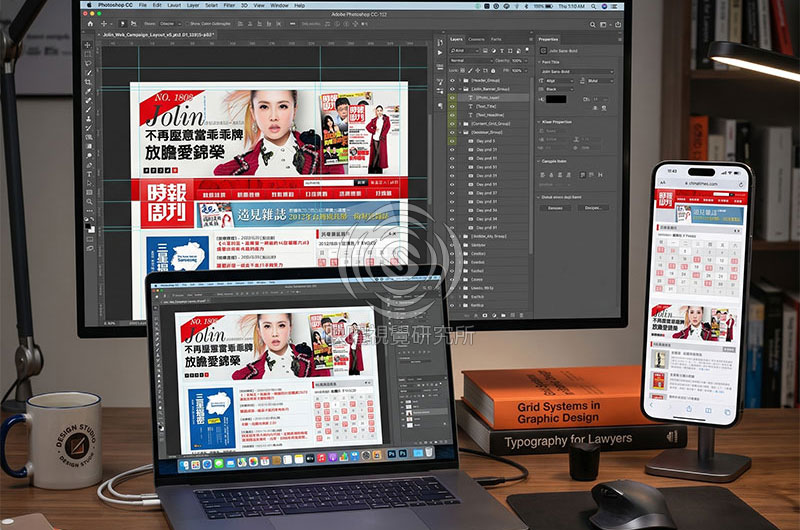Select the Zoom tool on the monitor

pos(89,202)
